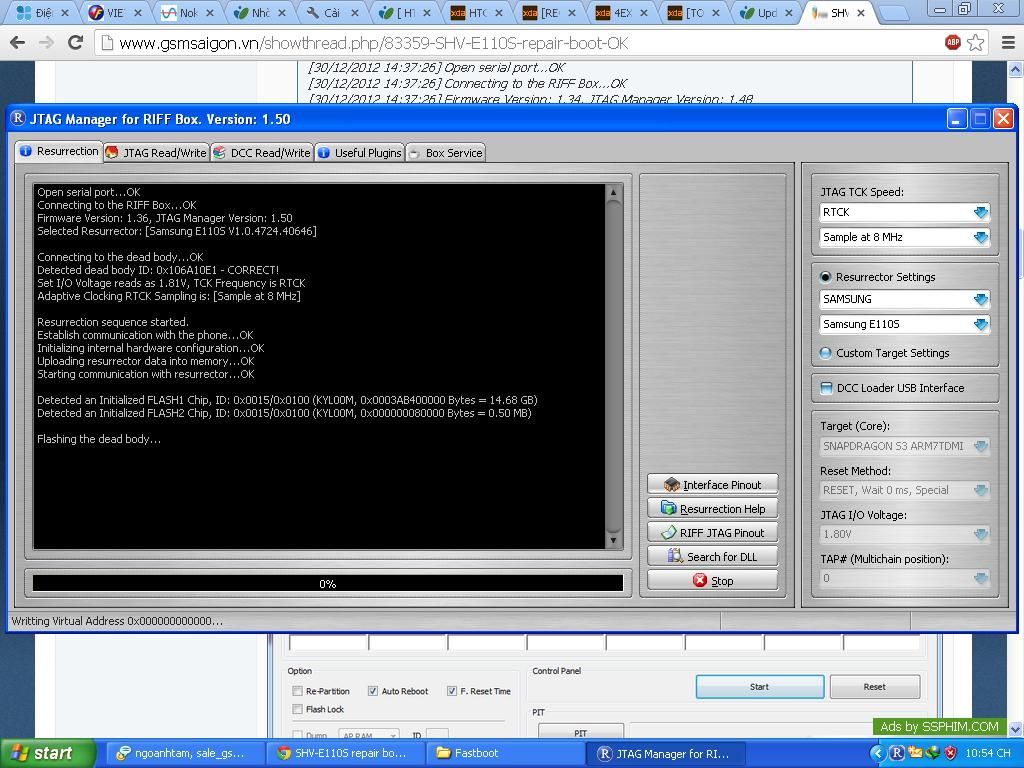Open the JTAG I/O Voltage dropdown
The width and height of the screenshot is (1024, 768).
coord(904,534)
